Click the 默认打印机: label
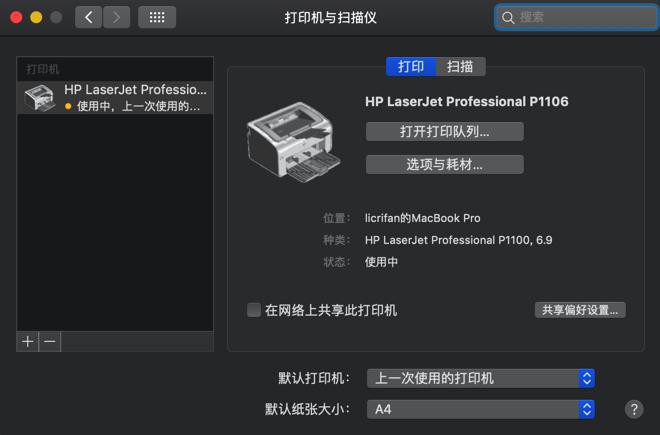Viewport: 660px width, 435px height. [314, 378]
